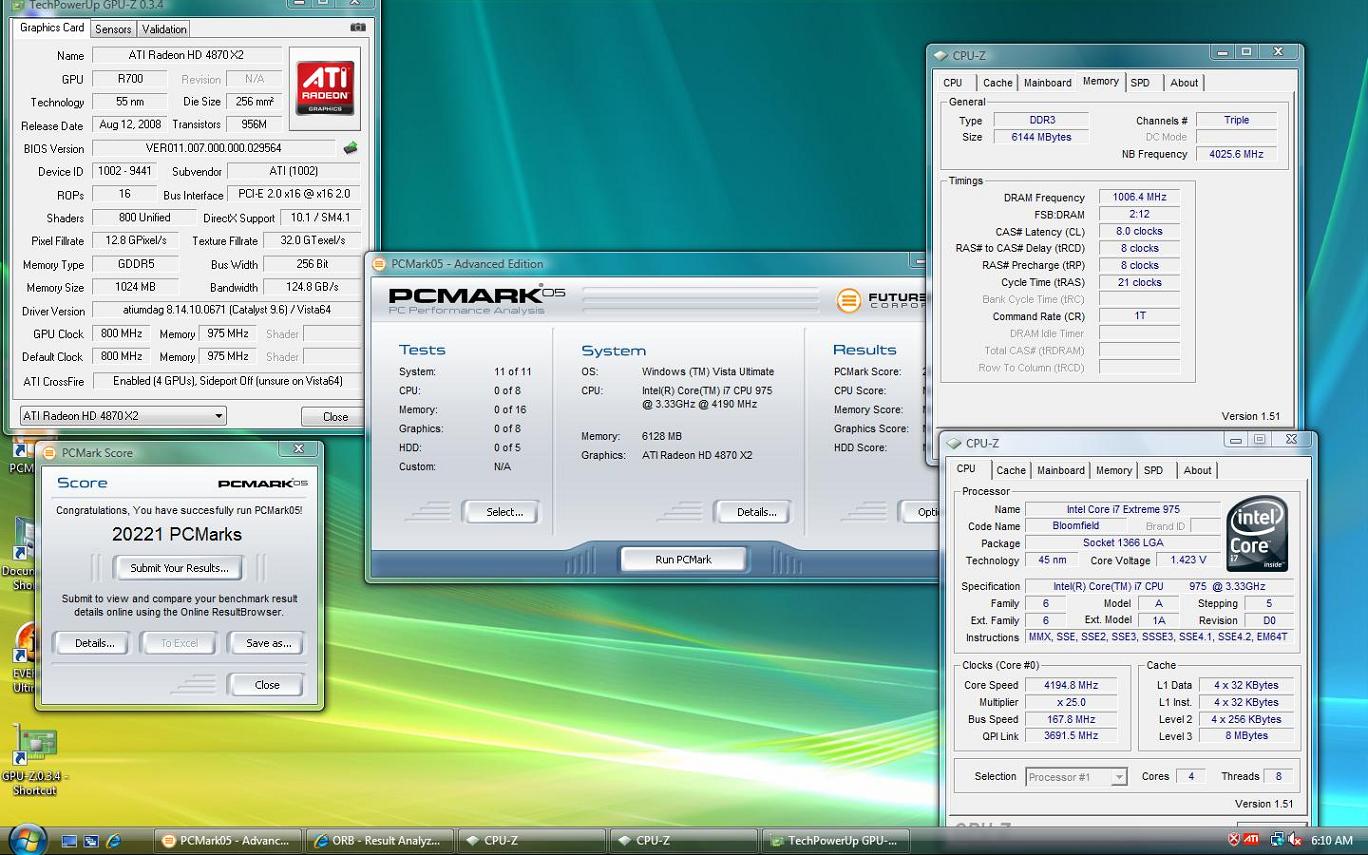Switch to the Sensors tab in GPU-Z

click(113, 29)
